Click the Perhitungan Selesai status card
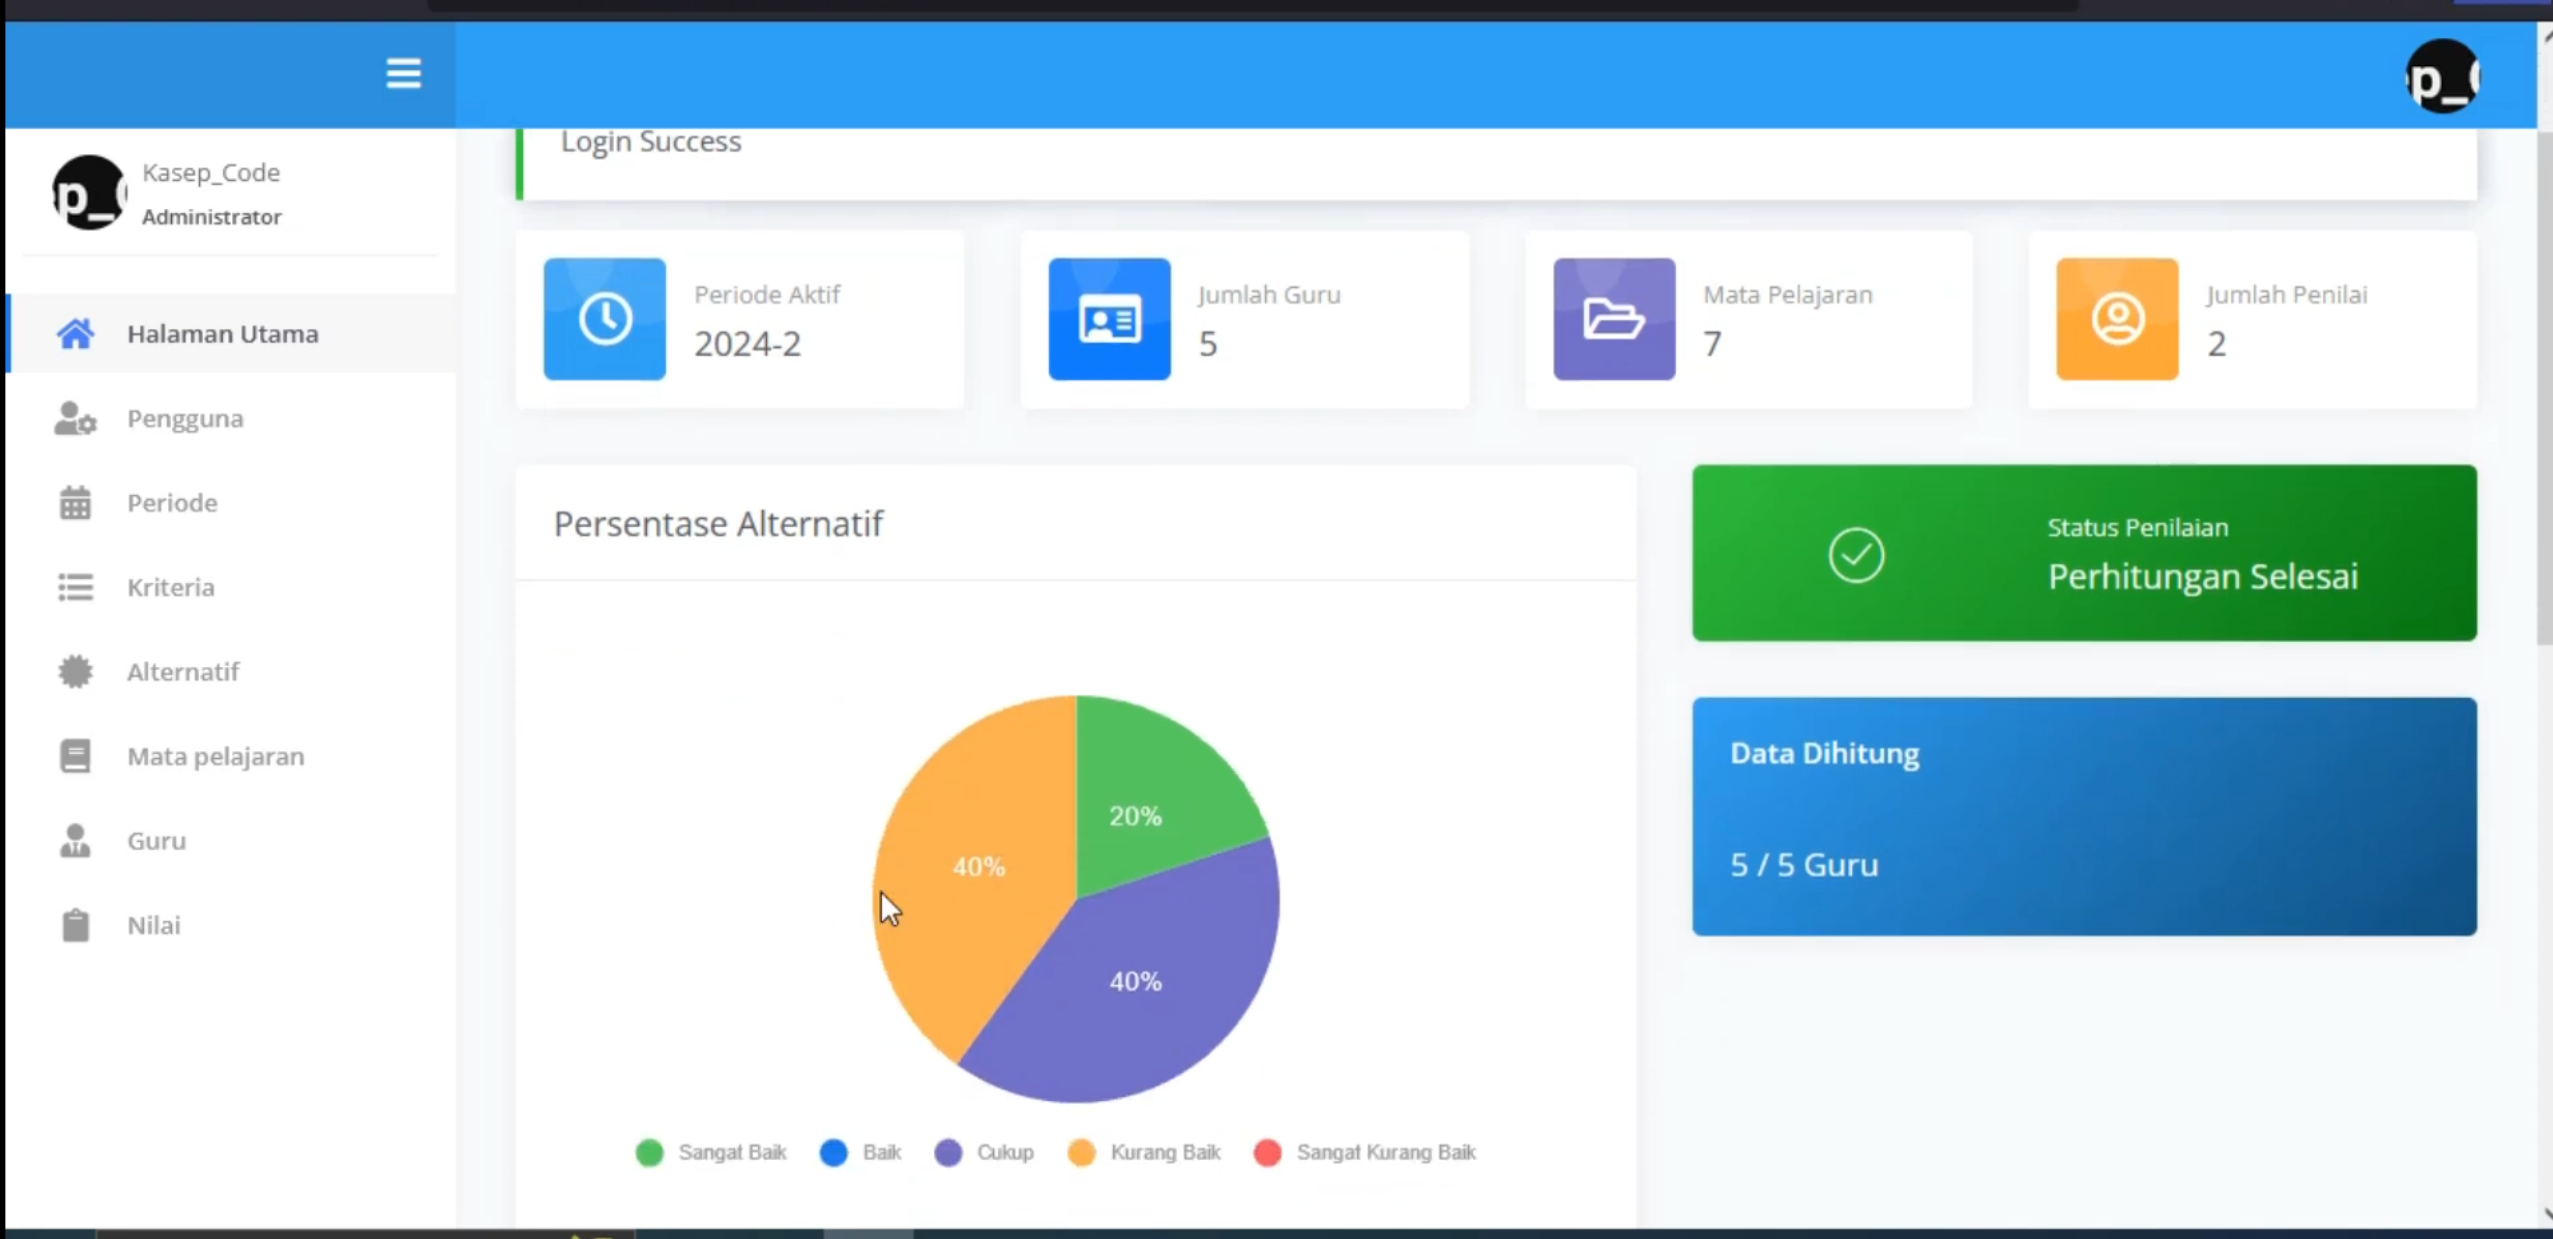The height and width of the screenshot is (1239, 2553). (x=2084, y=553)
